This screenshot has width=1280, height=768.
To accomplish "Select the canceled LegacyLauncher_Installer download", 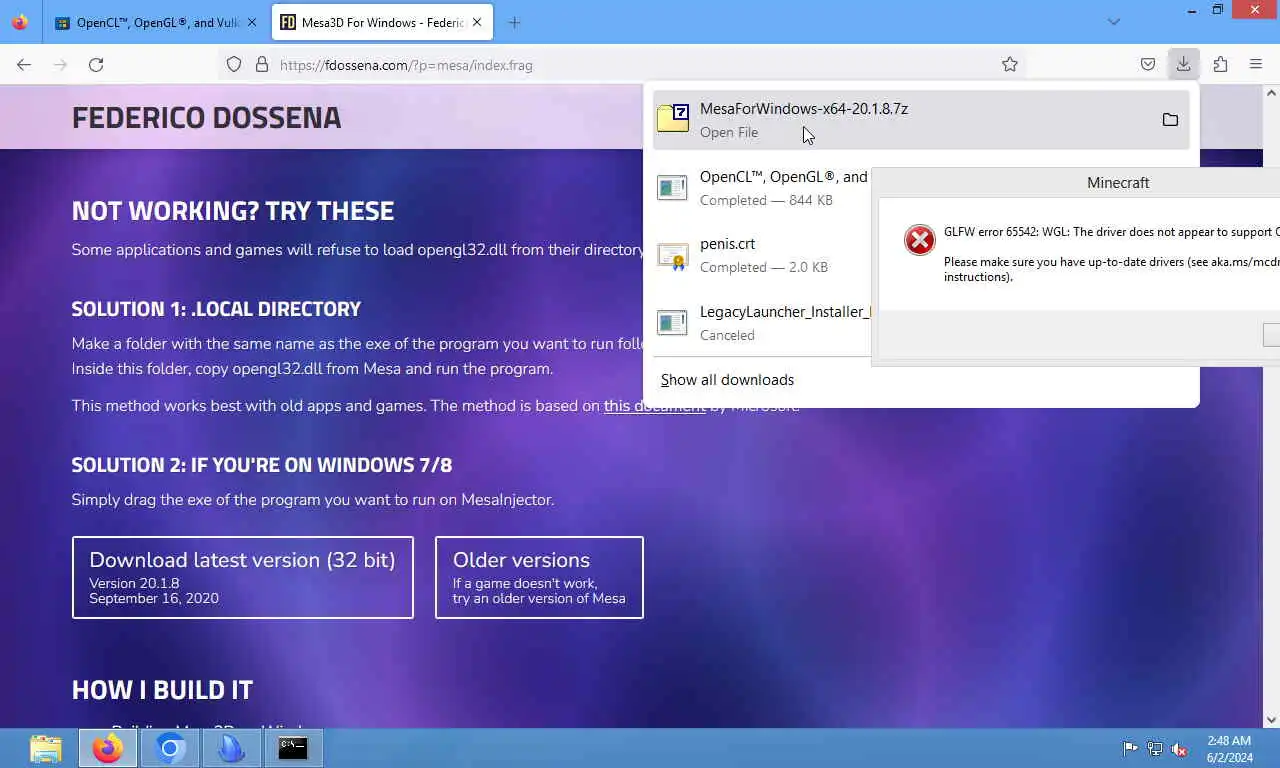I will (x=762, y=322).
